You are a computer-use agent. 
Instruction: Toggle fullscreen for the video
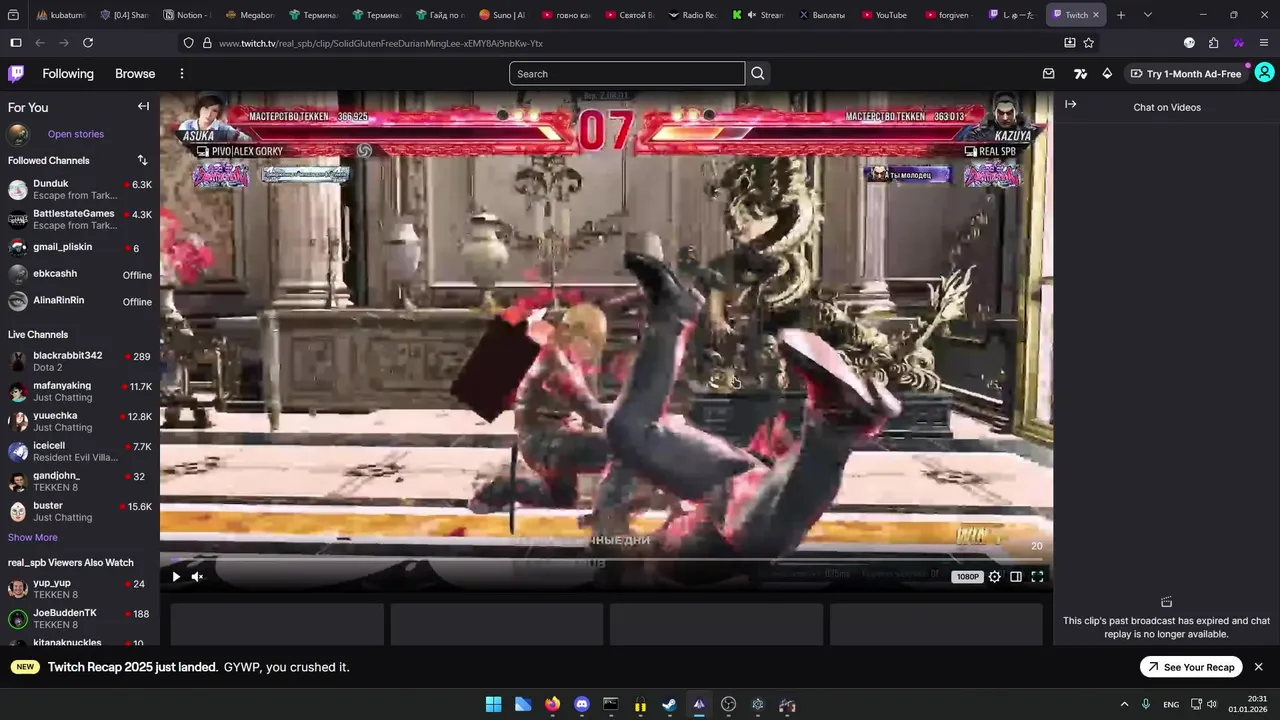tap(1037, 576)
